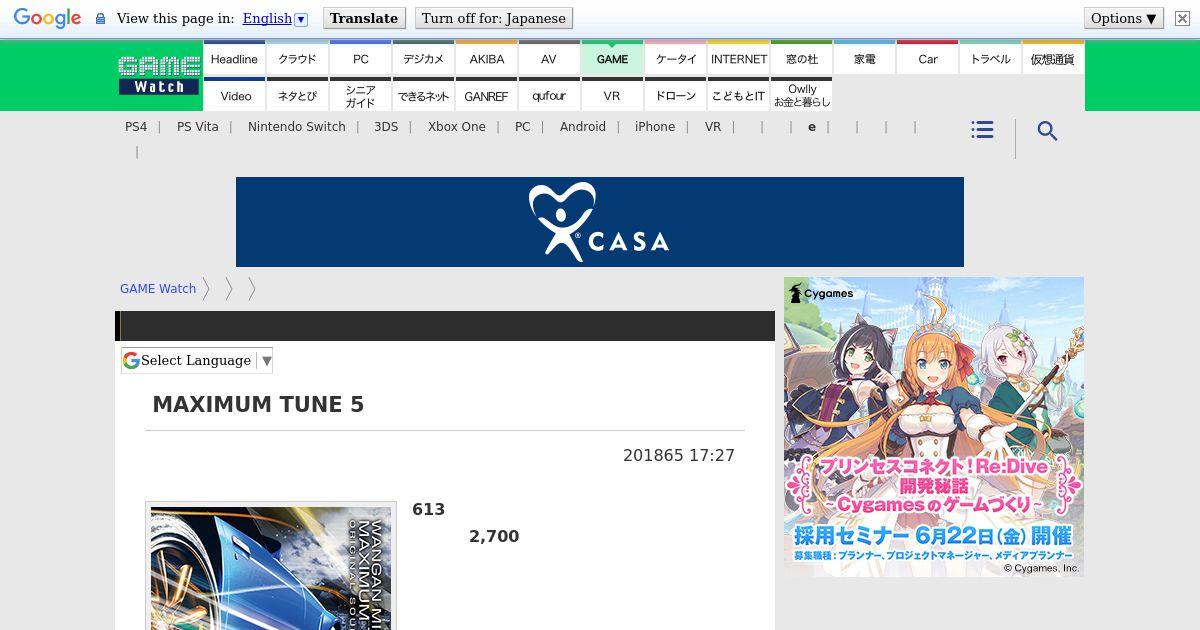
Task: Open the 窓の杜 tab
Action: pos(802,59)
